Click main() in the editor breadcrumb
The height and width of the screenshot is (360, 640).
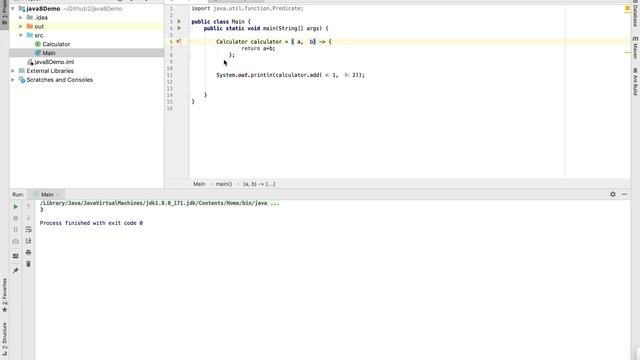[224, 184]
